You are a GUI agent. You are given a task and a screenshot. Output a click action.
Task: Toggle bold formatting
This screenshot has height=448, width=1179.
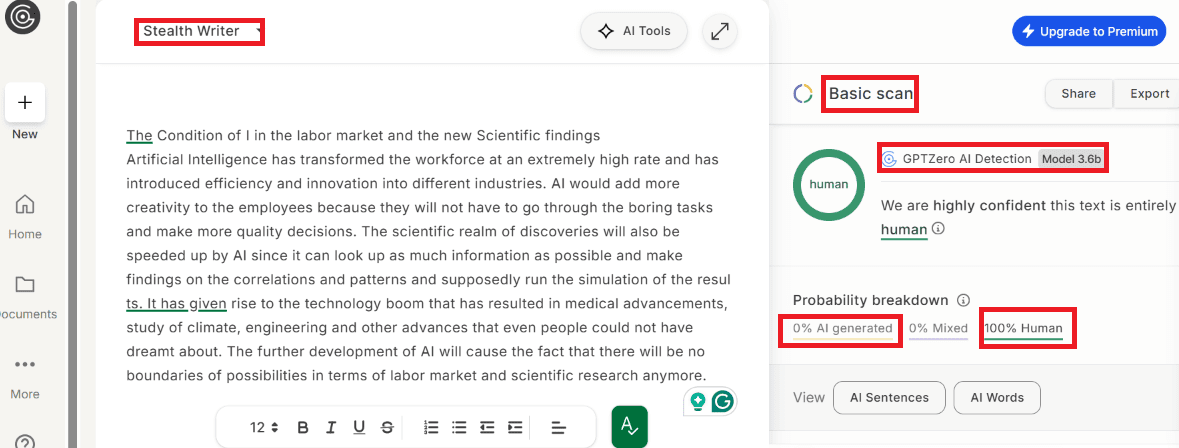click(303, 428)
